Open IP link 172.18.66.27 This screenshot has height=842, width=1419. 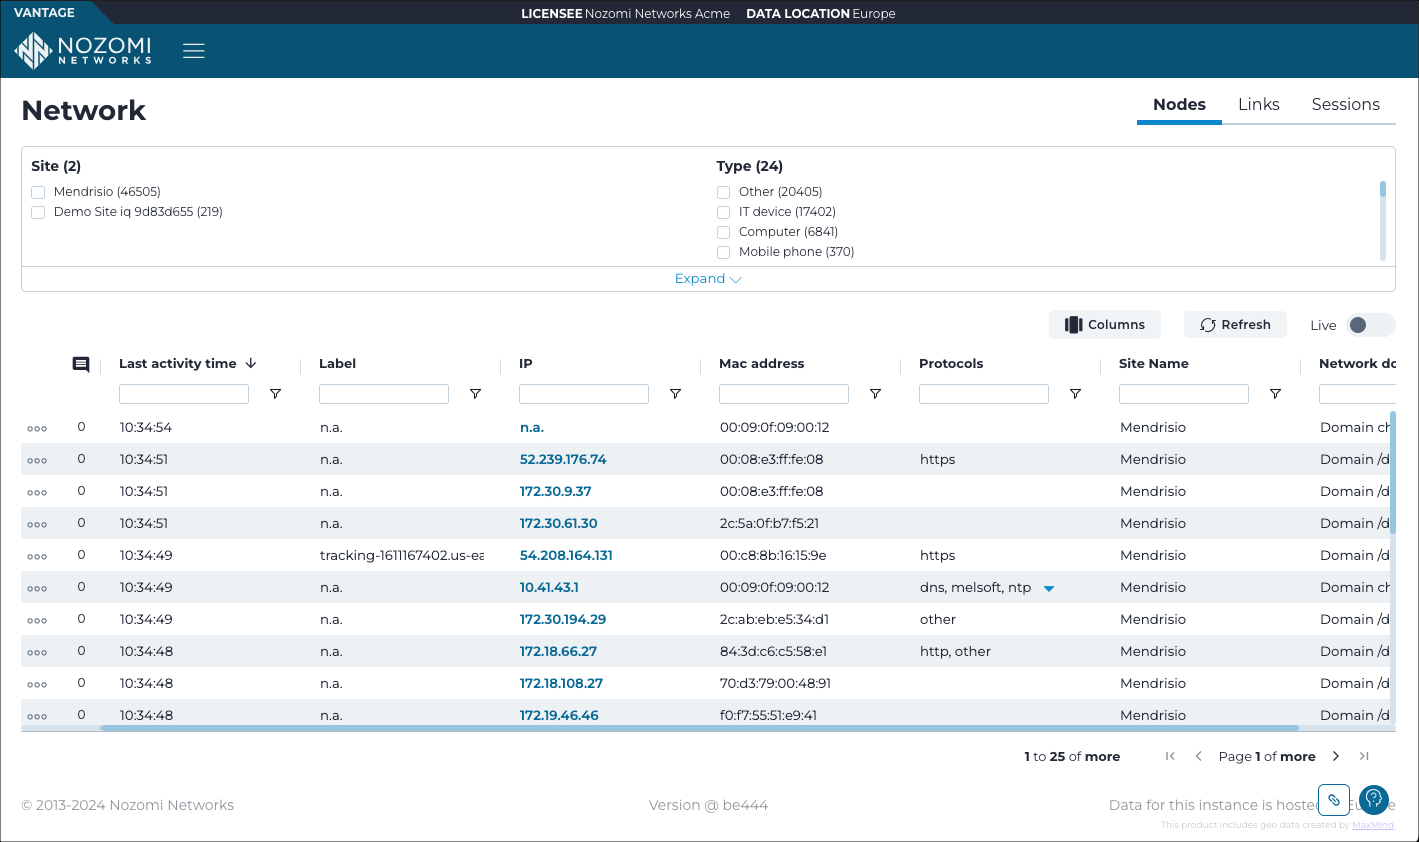pyautogui.click(x=558, y=651)
